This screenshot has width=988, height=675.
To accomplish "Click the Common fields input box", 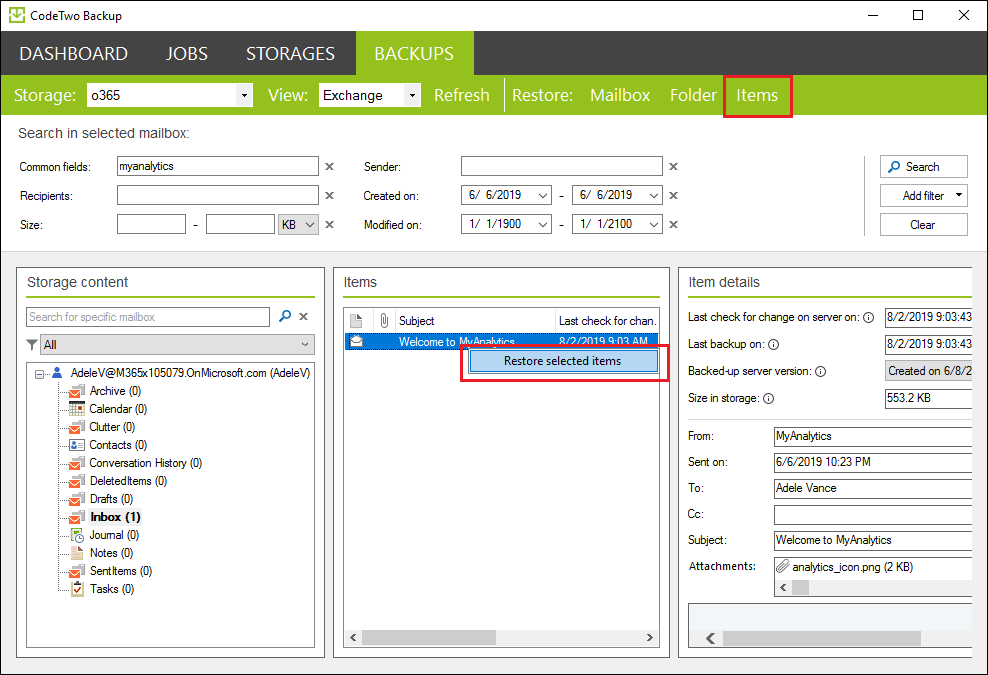I will [x=218, y=166].
